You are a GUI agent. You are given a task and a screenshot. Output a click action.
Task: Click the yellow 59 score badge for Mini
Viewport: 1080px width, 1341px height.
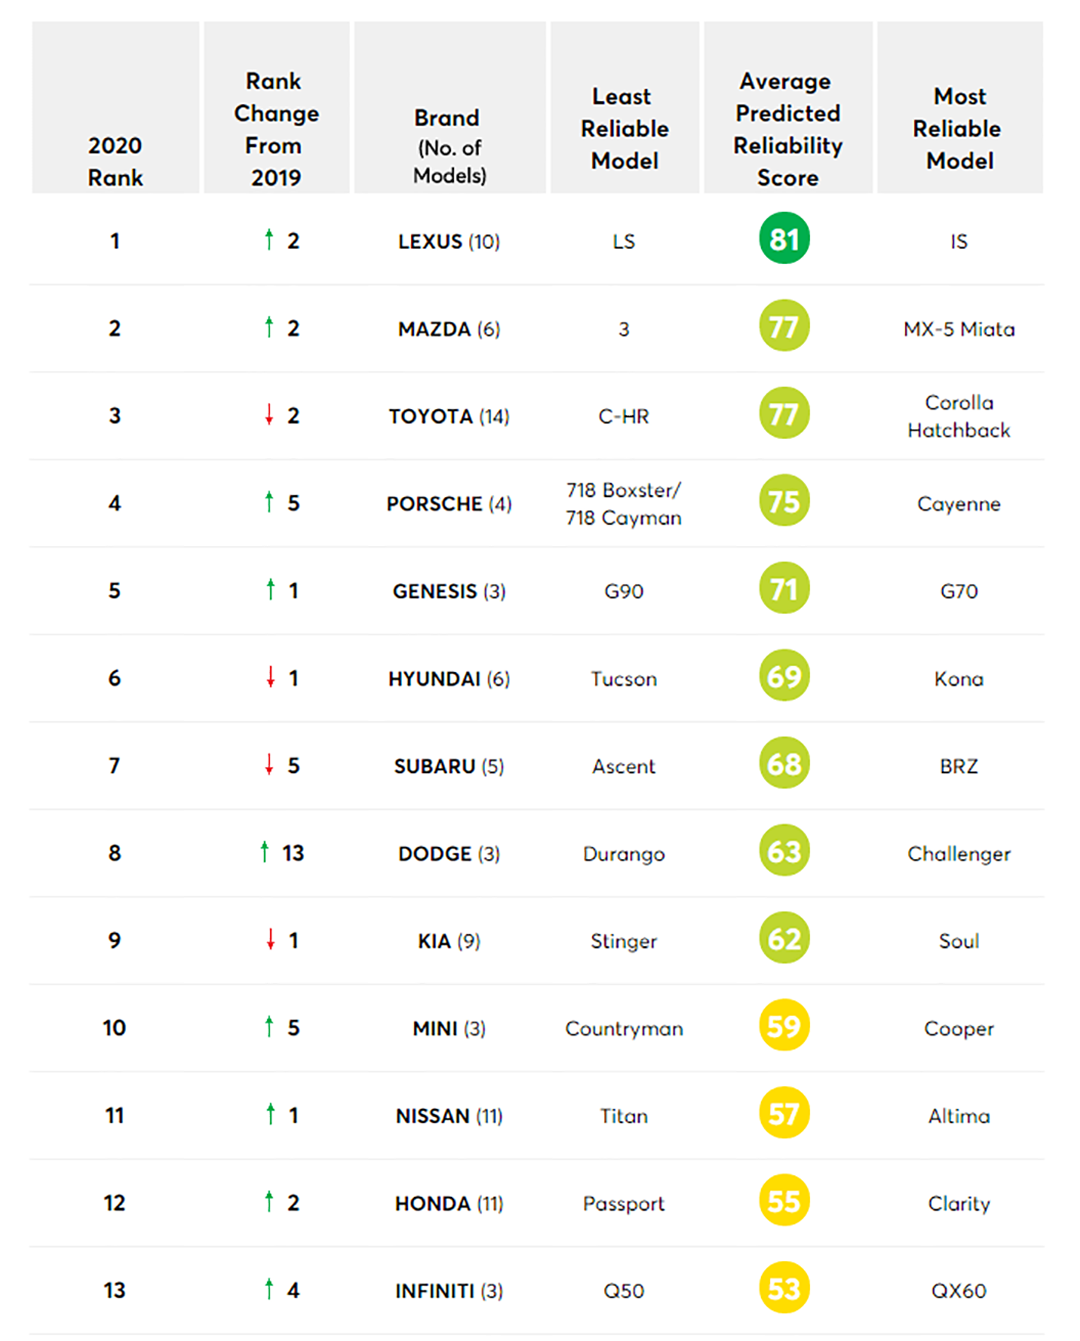tap(784, 1027)
